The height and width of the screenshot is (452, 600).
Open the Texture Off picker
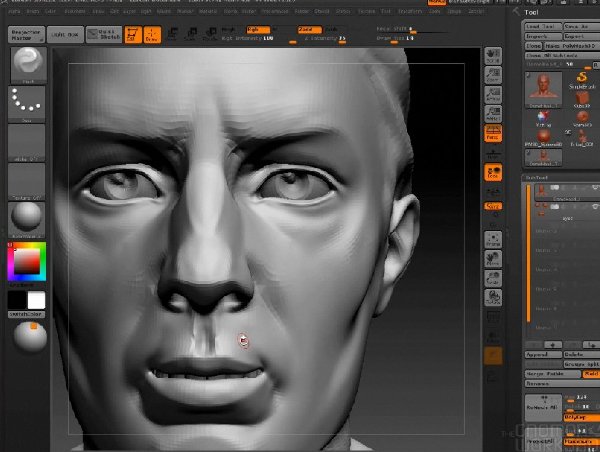pyautogui.click(x=26, y=181)
